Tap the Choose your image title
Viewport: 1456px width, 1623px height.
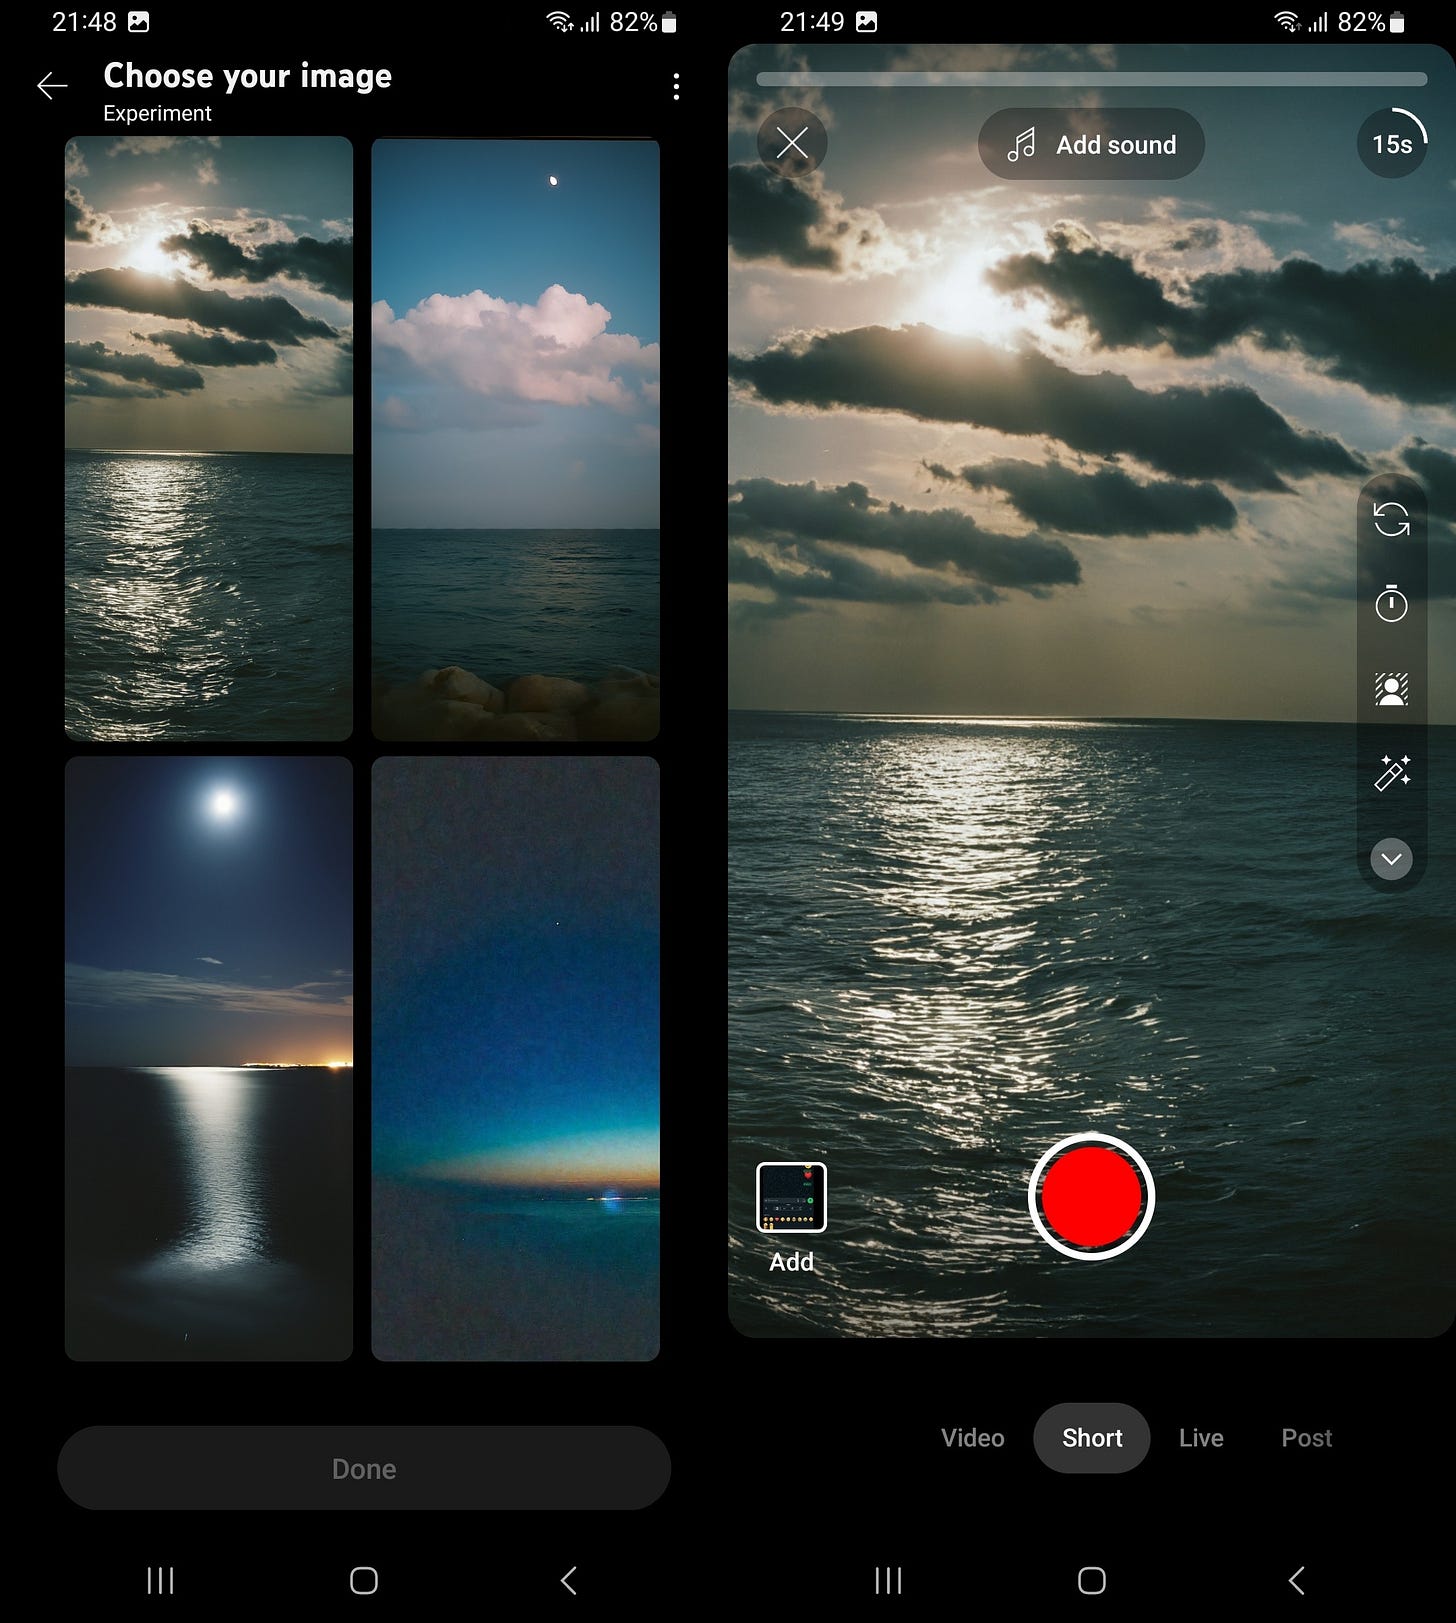point(248,76)
